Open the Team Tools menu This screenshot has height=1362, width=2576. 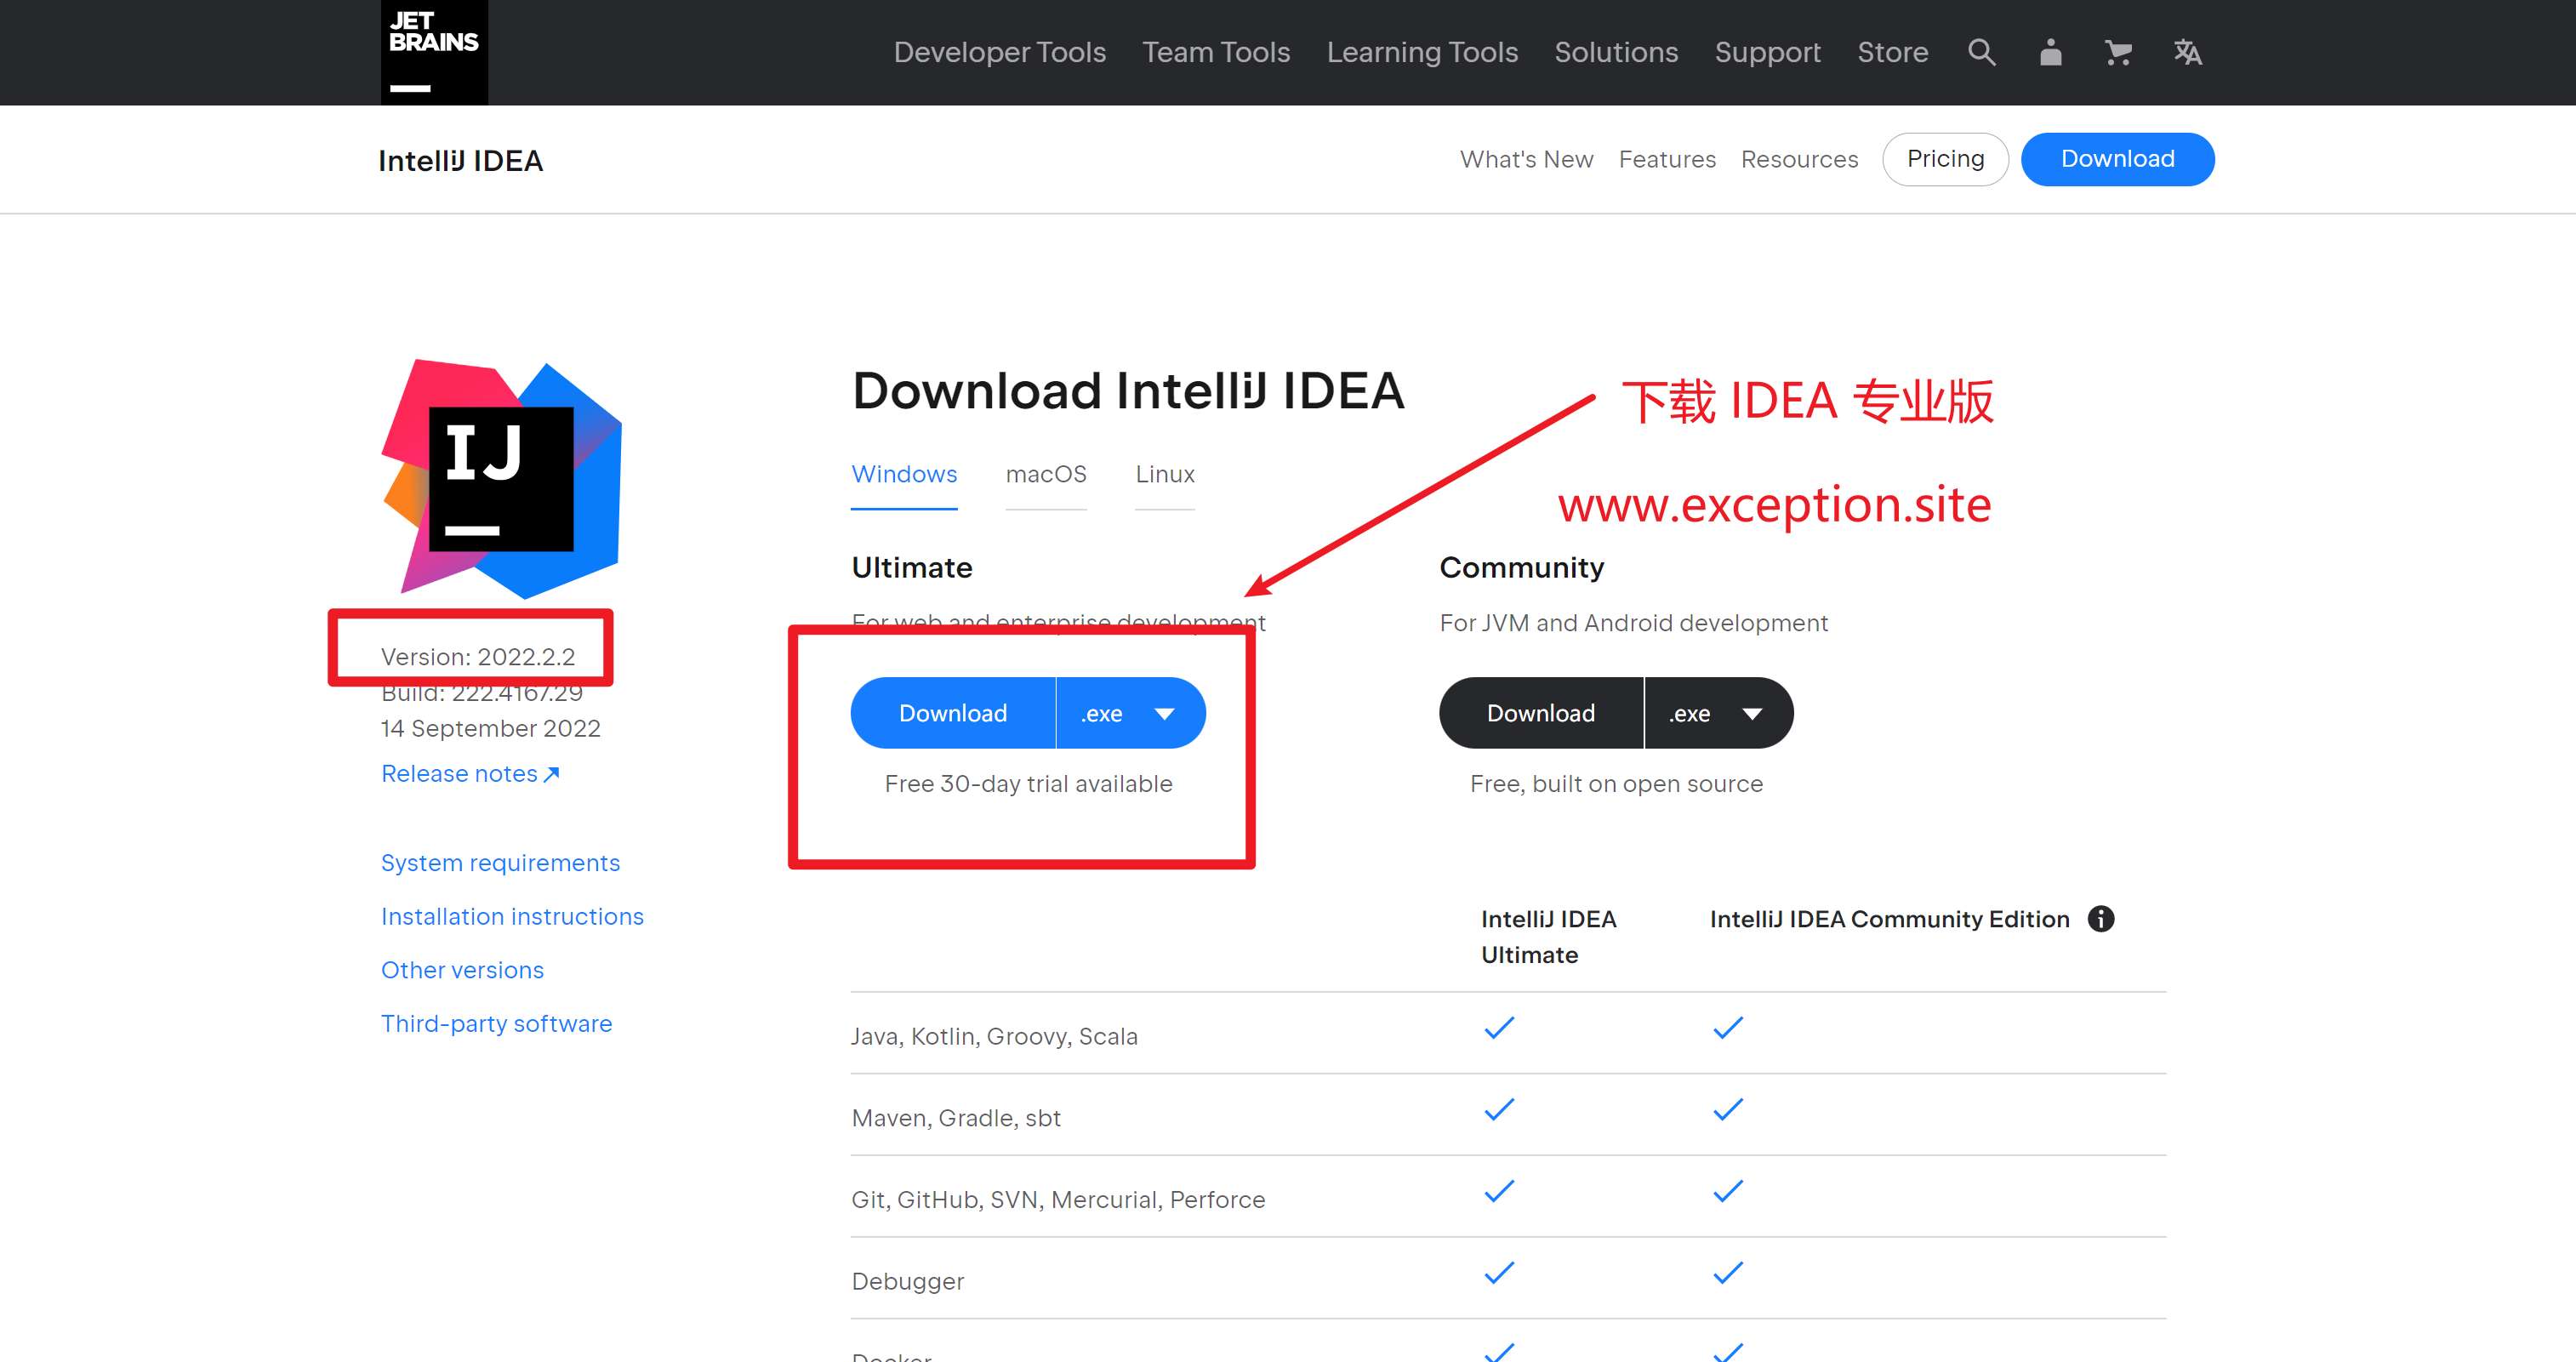(x=1218, y=51)
